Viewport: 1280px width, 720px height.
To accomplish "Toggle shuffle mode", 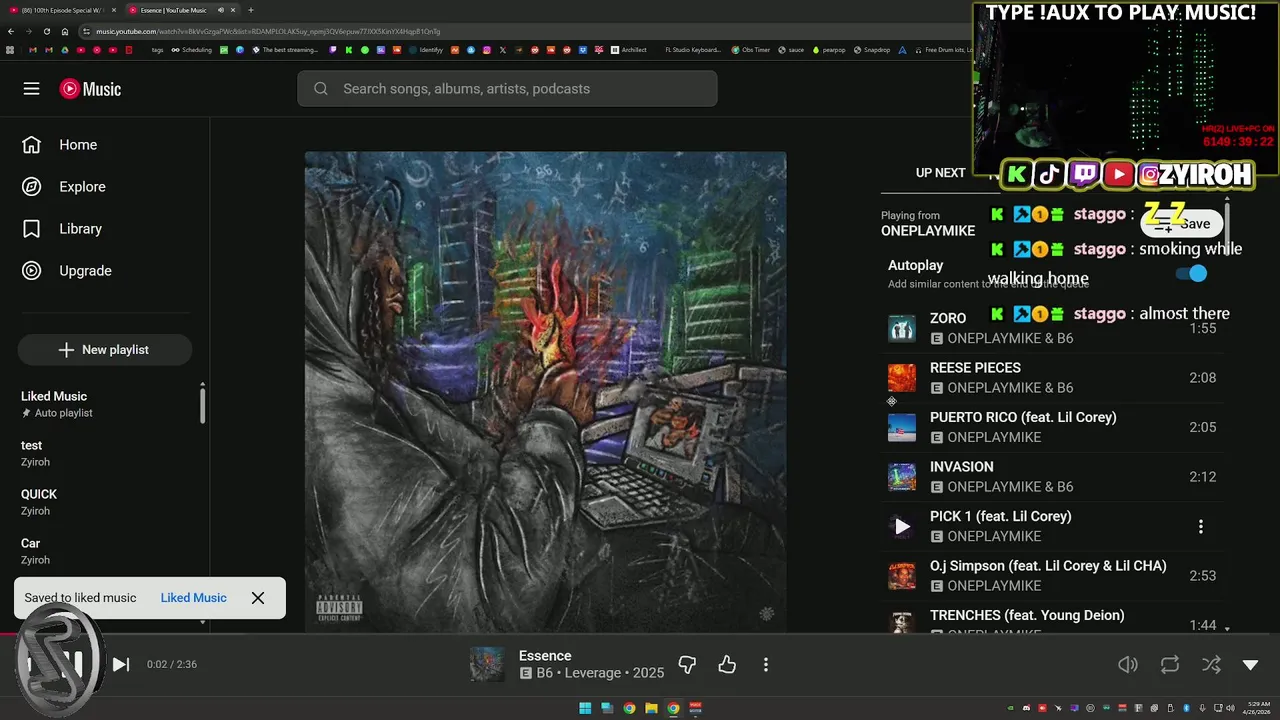I will point(1210,665).
